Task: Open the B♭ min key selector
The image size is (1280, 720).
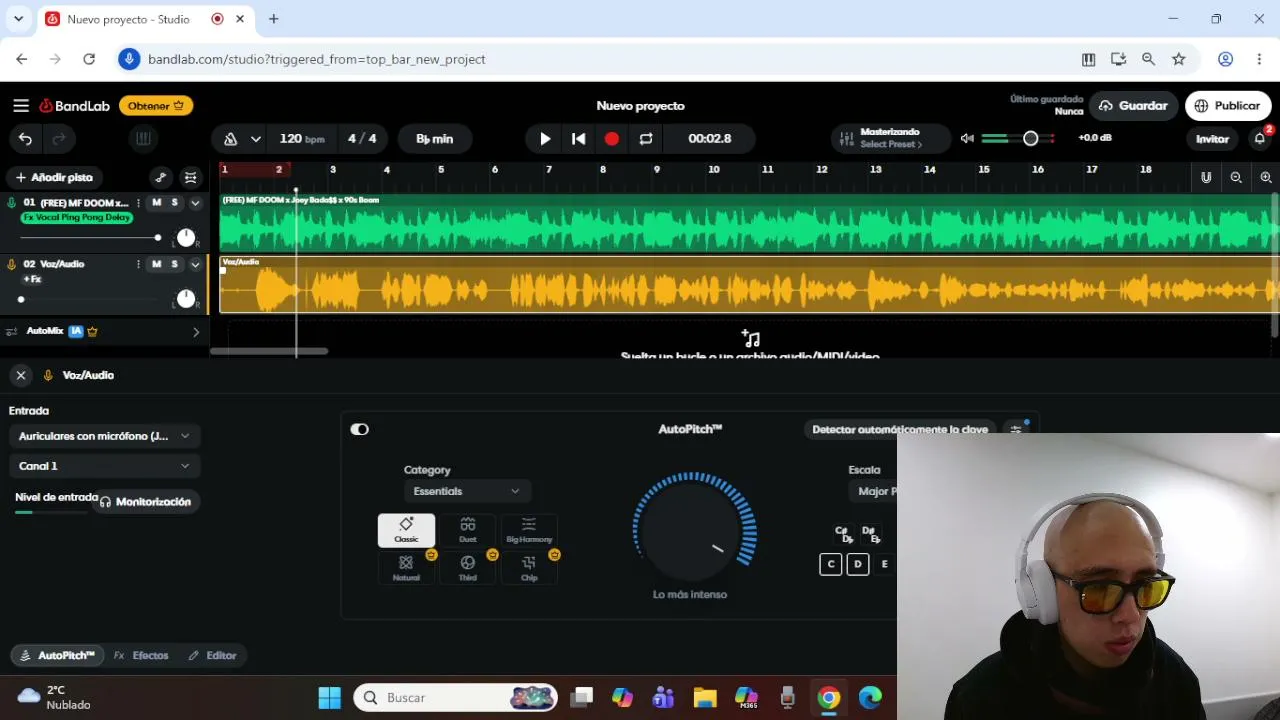Action: 435,139
